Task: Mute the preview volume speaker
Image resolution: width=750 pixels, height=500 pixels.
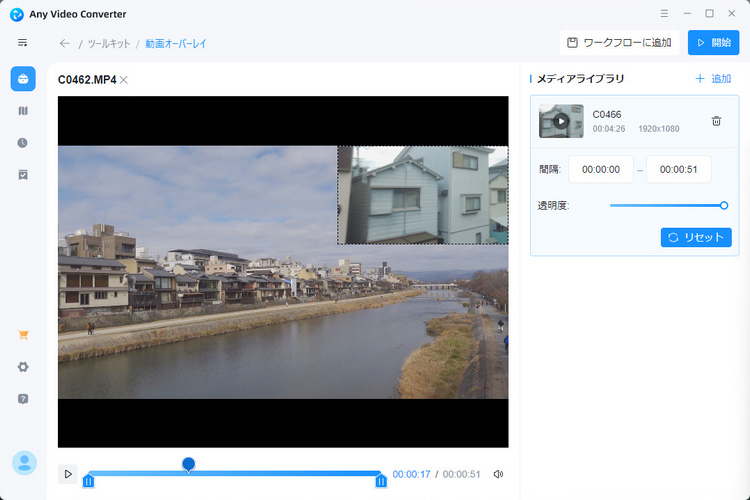Action: pyautogui.click(x=498, y=474)
